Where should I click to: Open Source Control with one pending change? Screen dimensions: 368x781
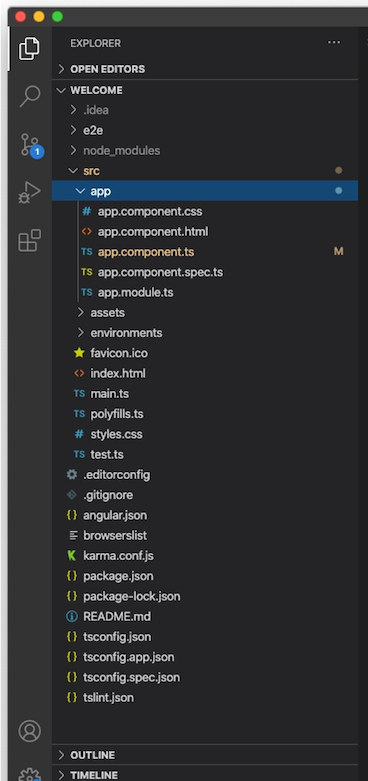[x=30, y=145]
